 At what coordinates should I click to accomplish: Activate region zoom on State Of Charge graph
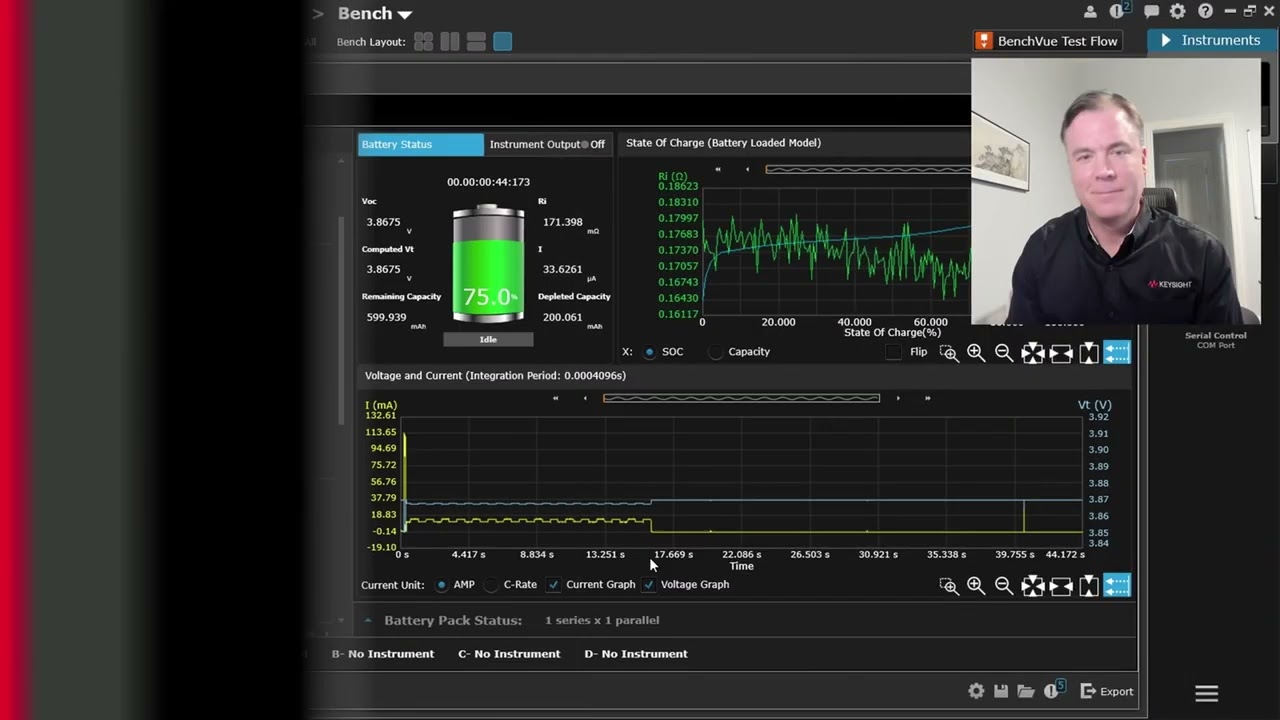coord(949,353)
